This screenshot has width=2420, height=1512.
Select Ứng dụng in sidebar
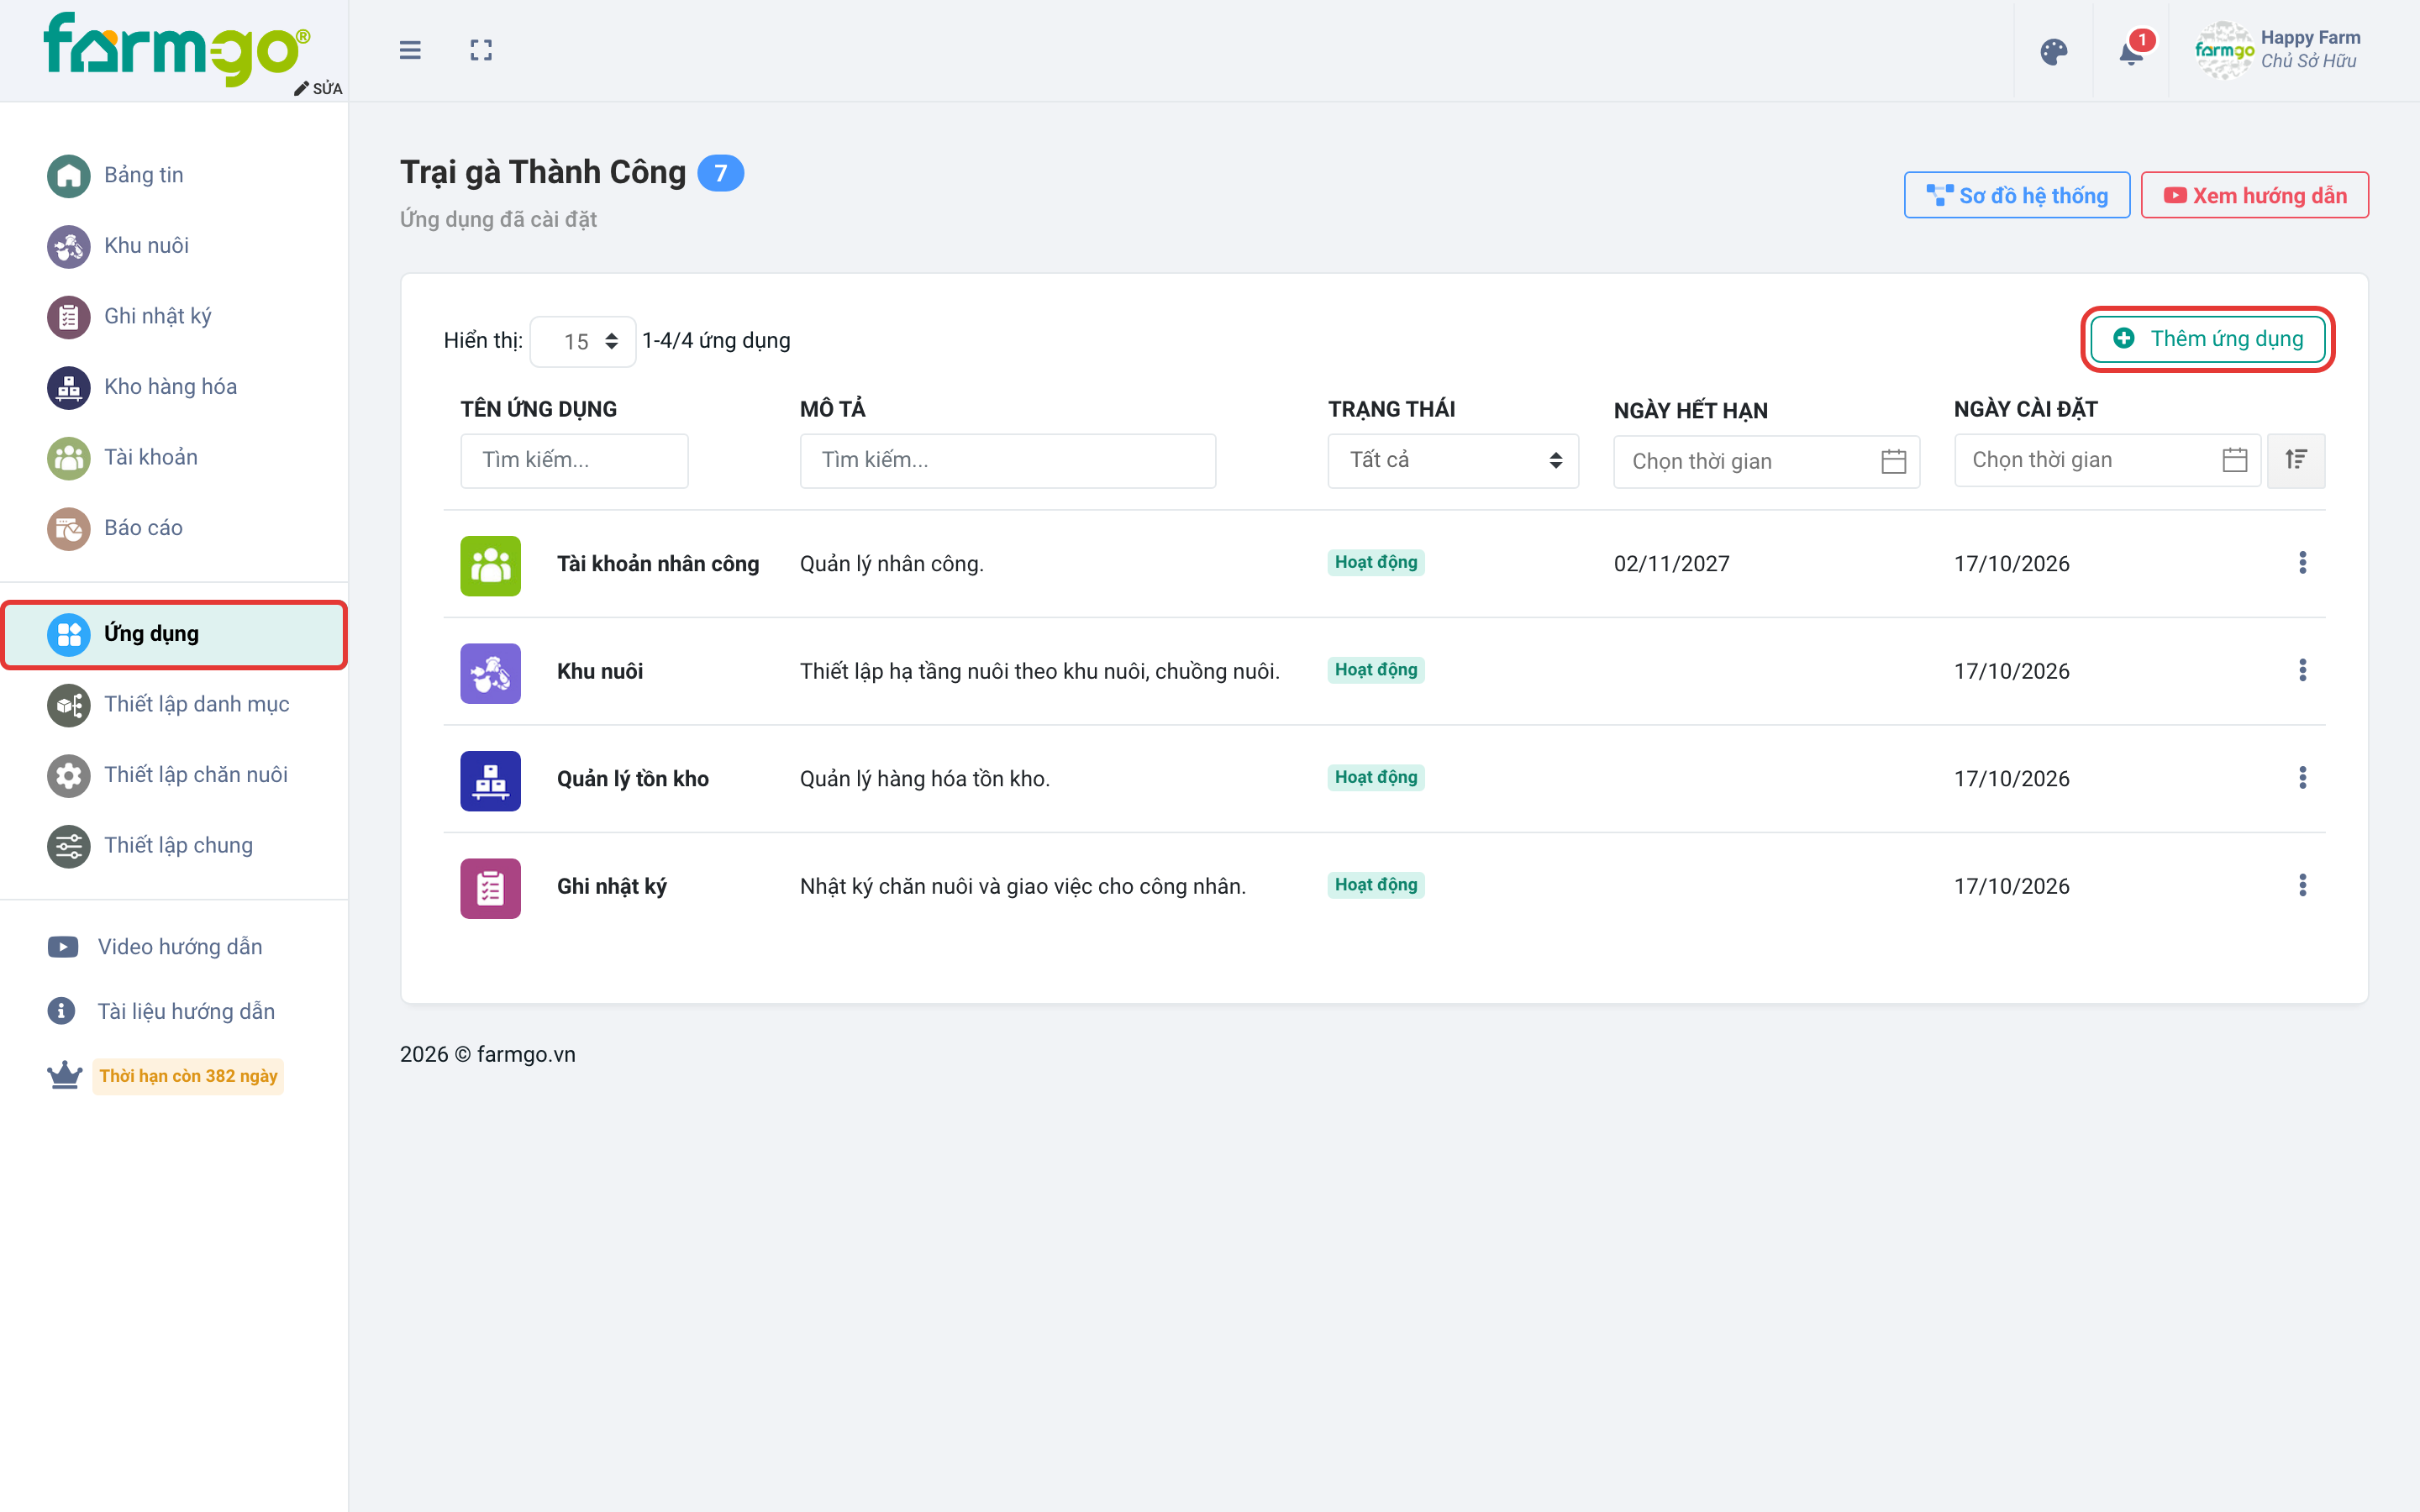point(174,634)
